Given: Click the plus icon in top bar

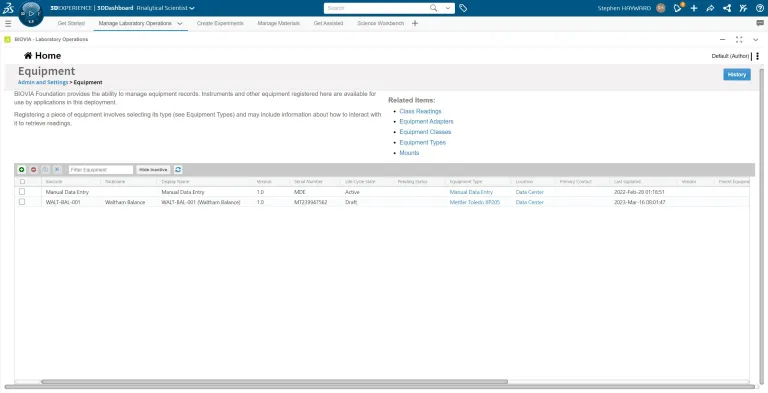Looking at the screenshot, I should [694, 8].
